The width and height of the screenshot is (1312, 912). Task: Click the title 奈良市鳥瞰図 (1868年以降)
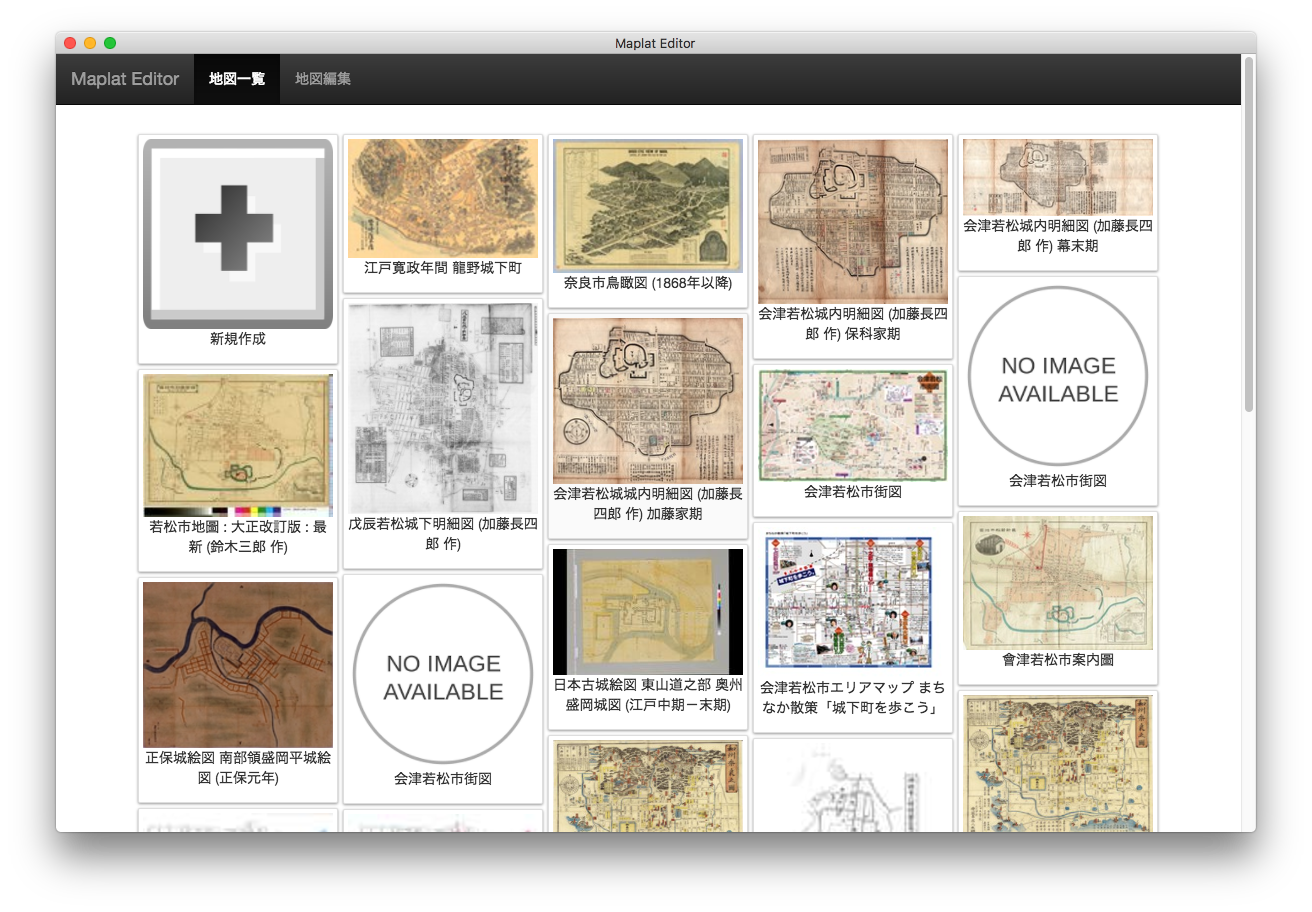point(648,283)
